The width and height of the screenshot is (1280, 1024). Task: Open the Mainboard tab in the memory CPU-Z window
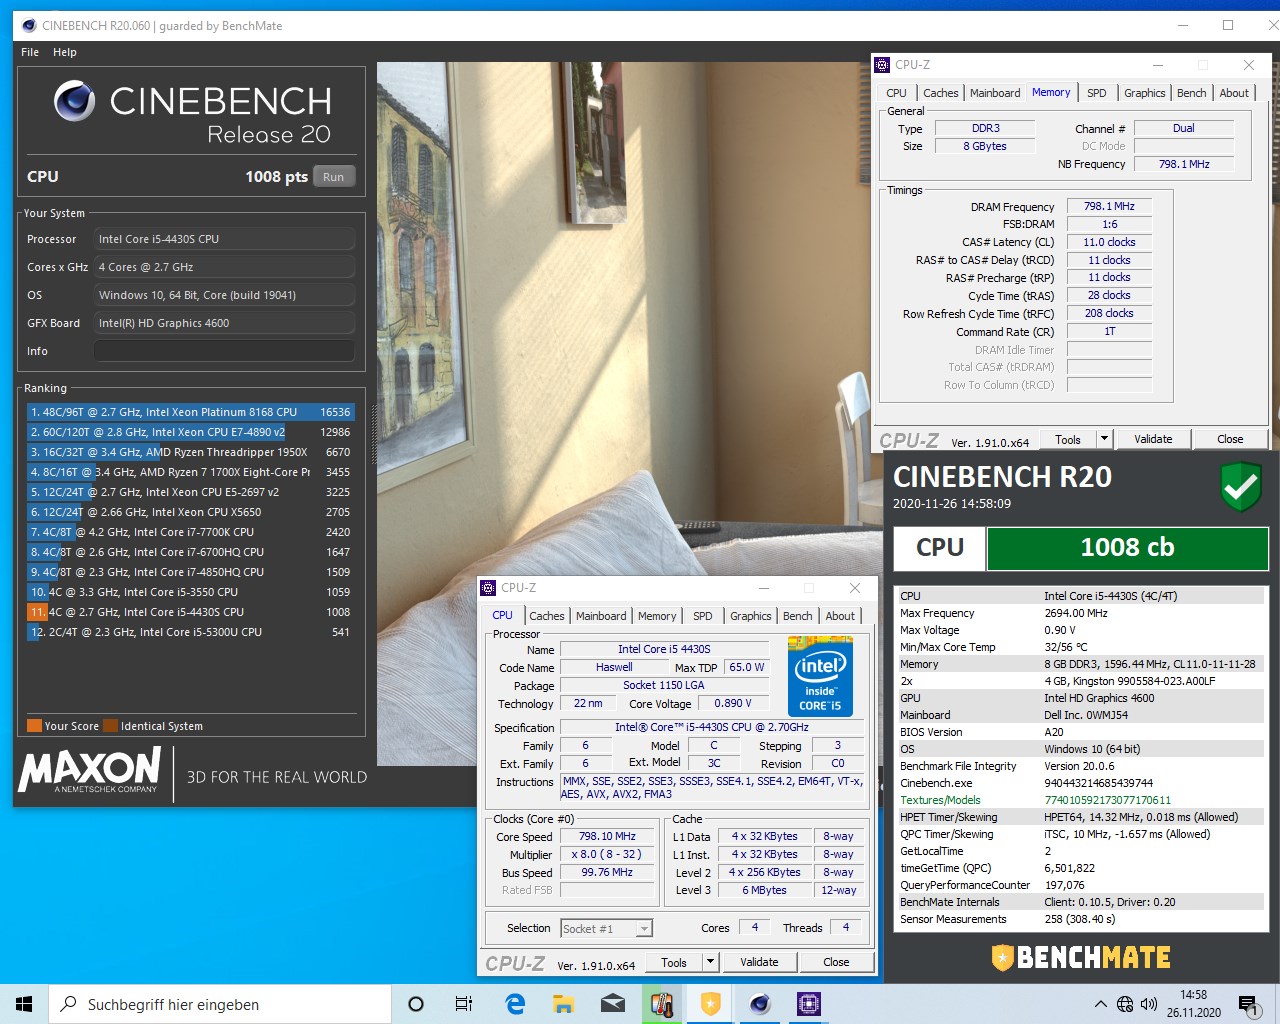[995, 93]
